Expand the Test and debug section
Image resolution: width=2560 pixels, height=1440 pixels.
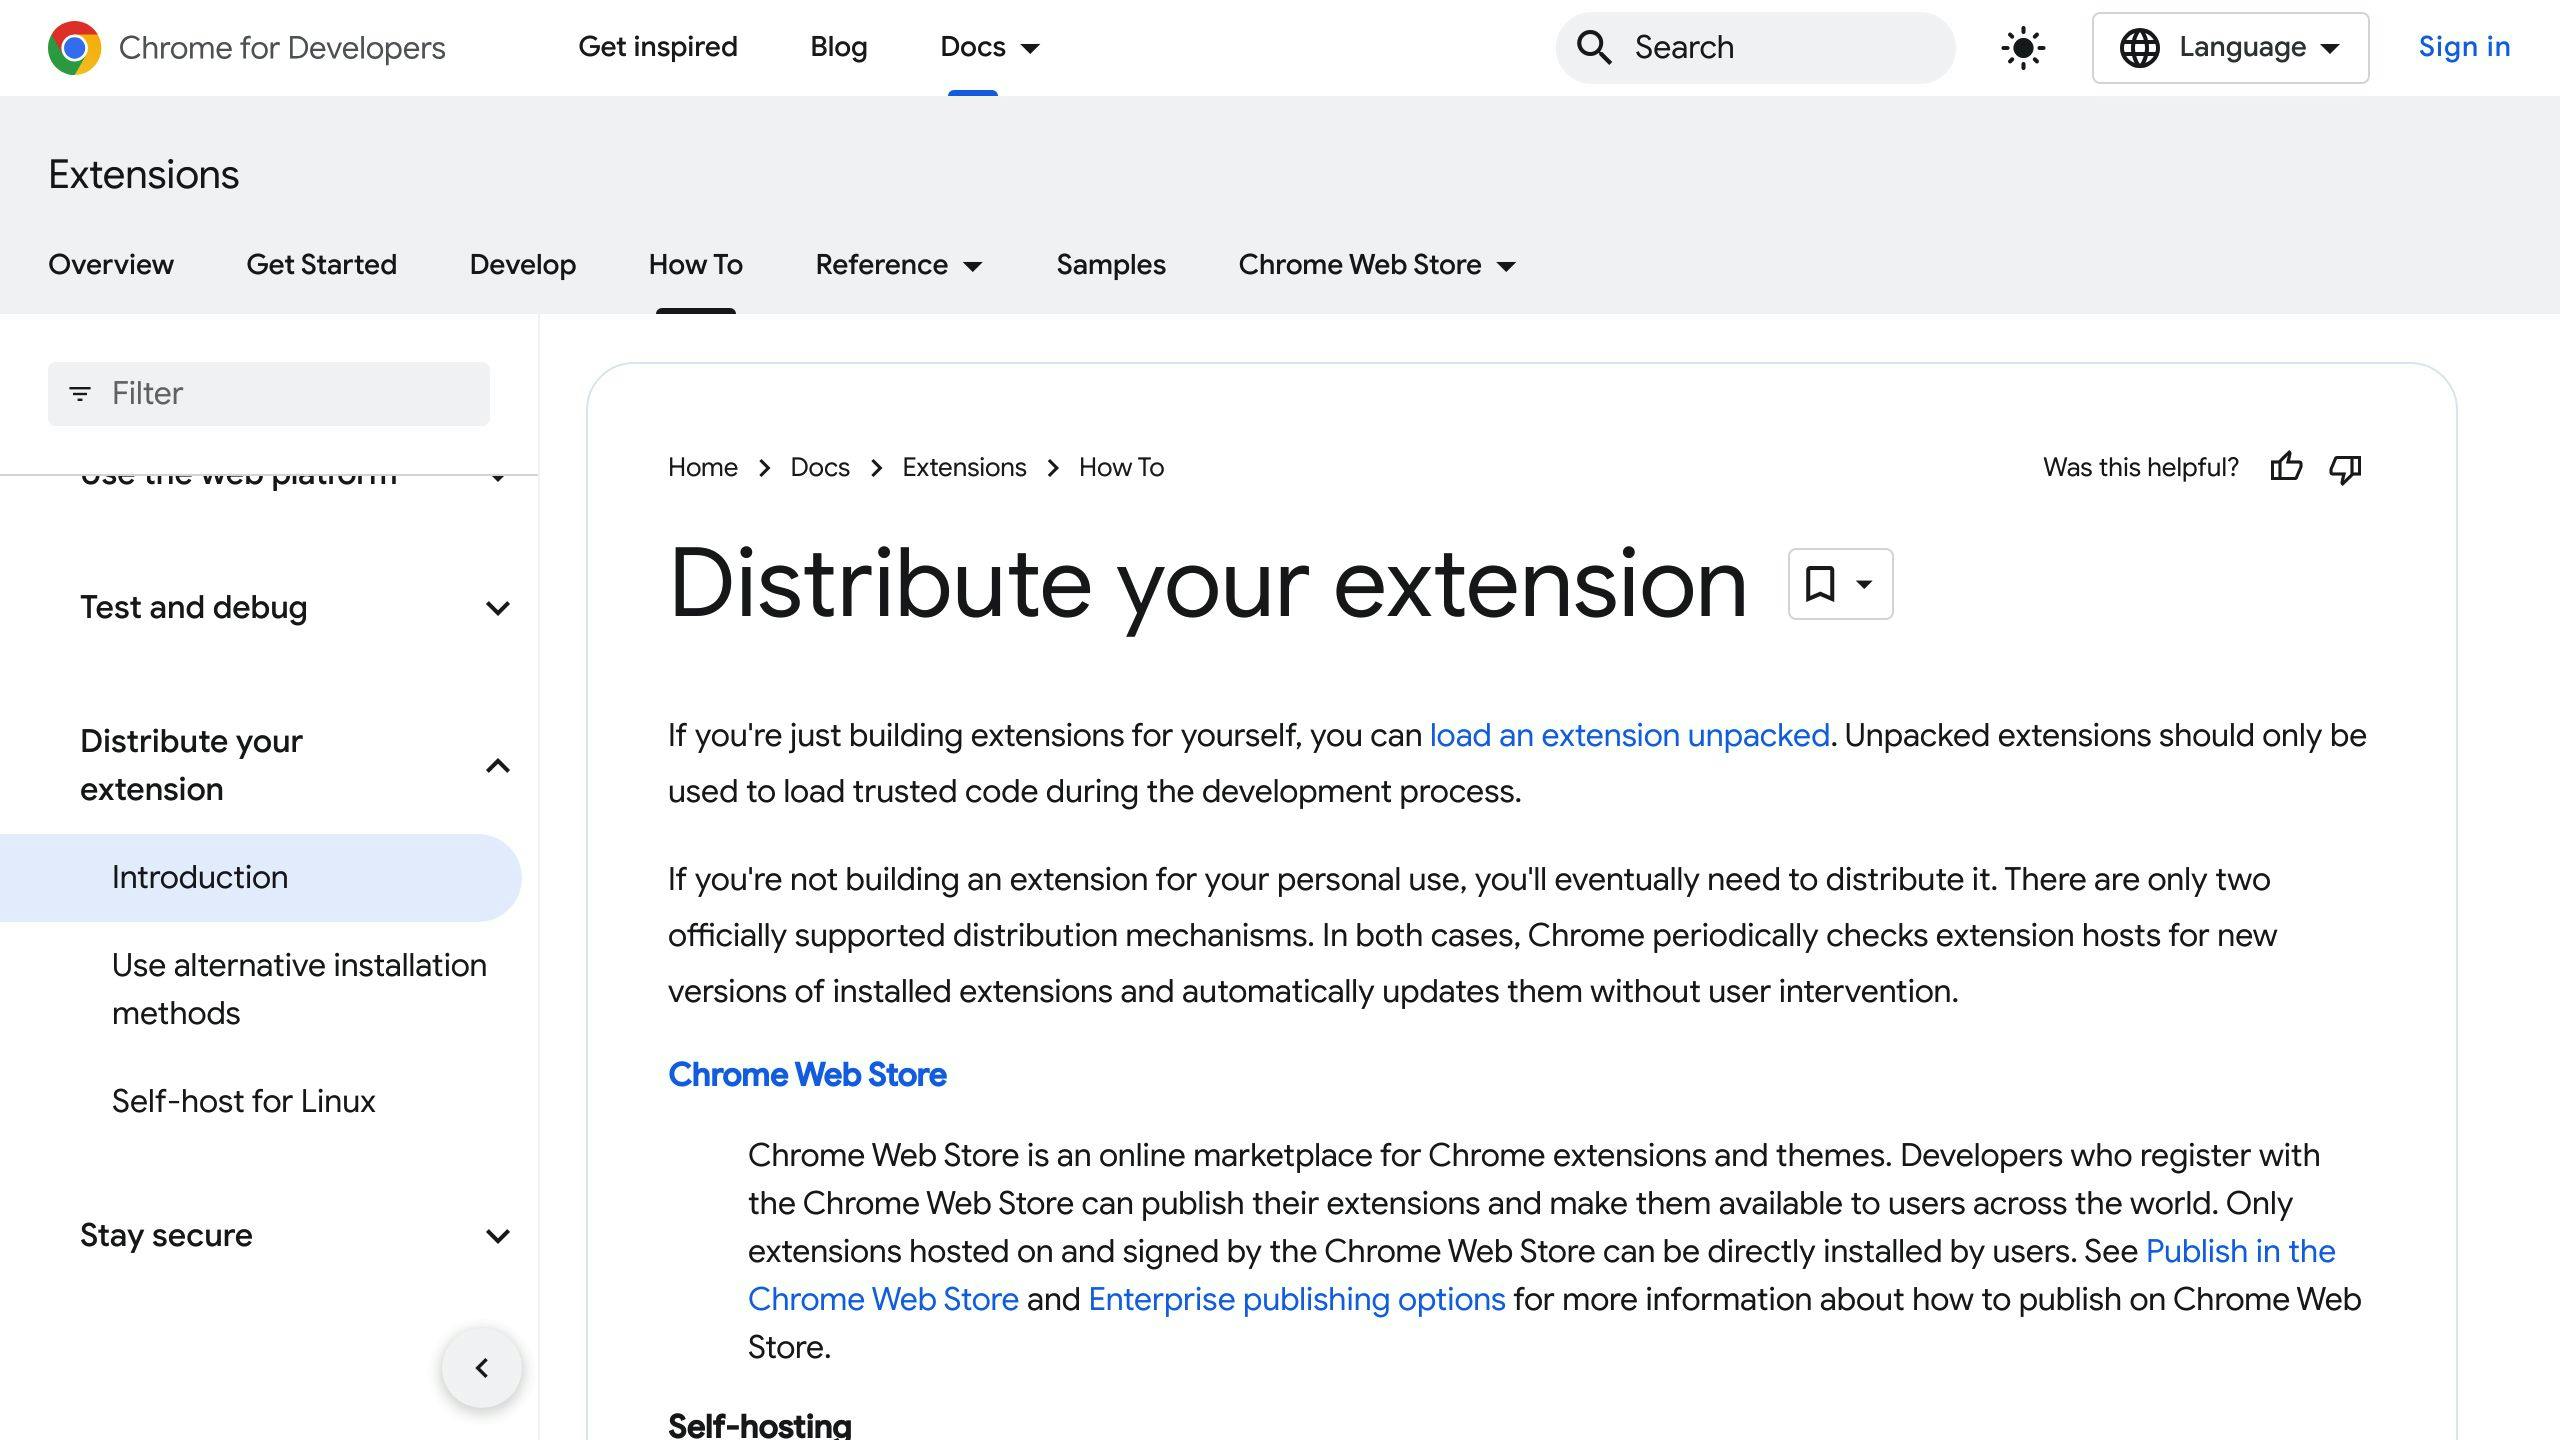click(497, 607)
